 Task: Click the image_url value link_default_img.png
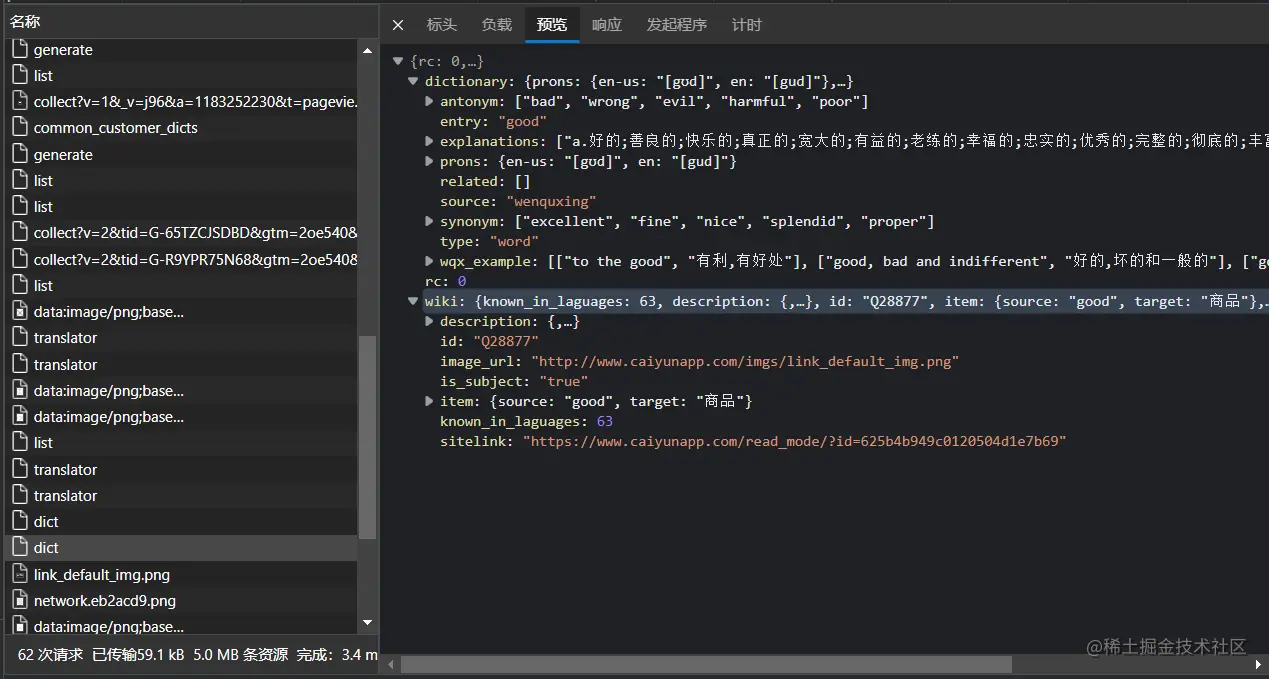(x=745, y=361)
